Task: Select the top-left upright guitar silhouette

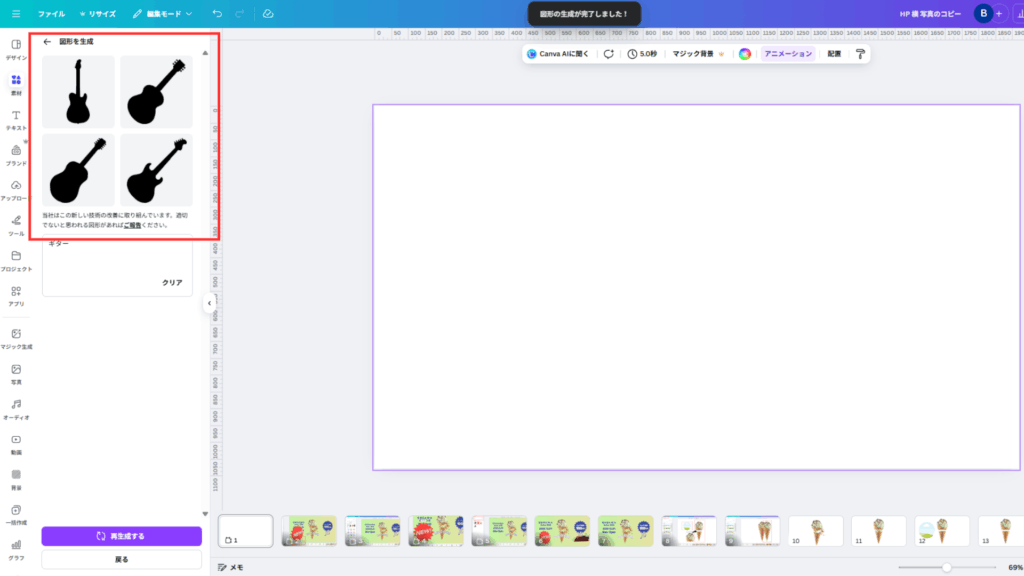Action: point(78,91)
